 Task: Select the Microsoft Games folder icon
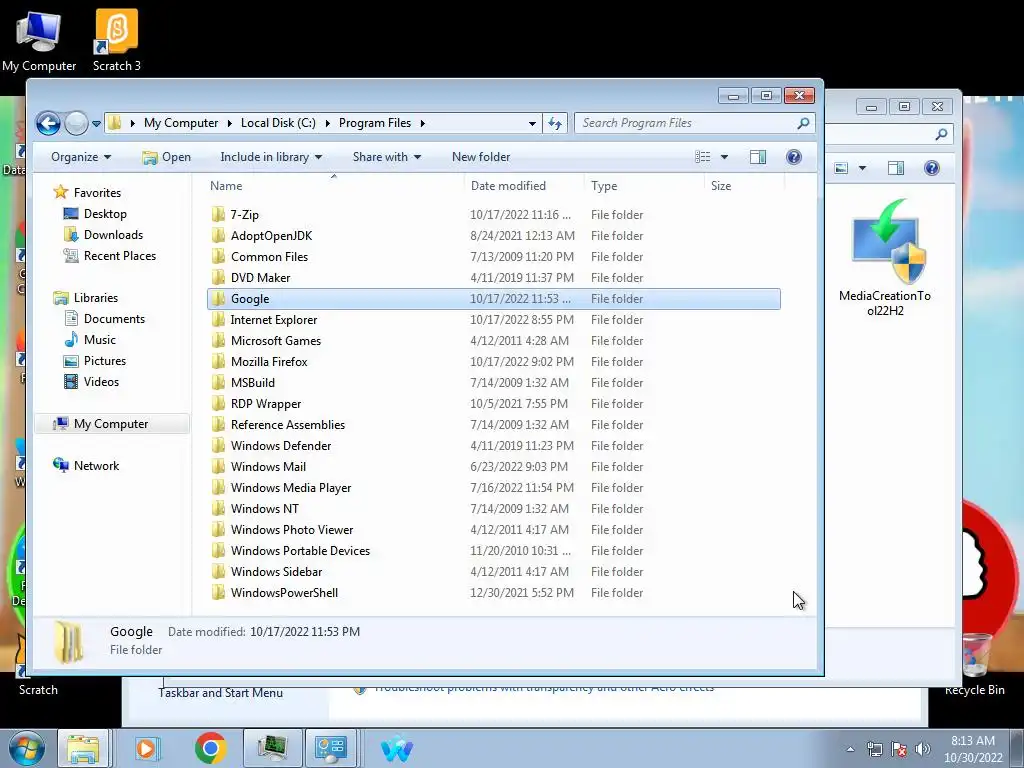[218, 340]
